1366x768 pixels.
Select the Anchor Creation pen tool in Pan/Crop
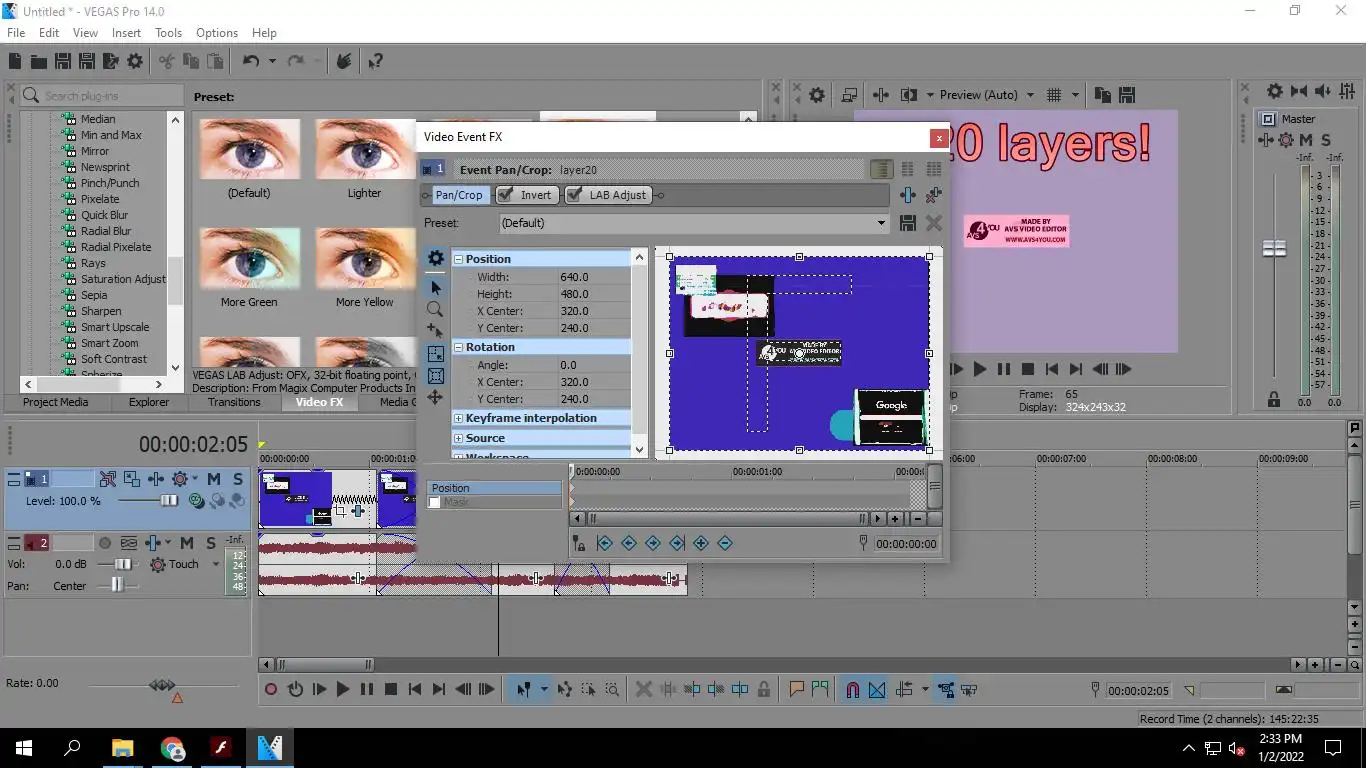[435, 331]
